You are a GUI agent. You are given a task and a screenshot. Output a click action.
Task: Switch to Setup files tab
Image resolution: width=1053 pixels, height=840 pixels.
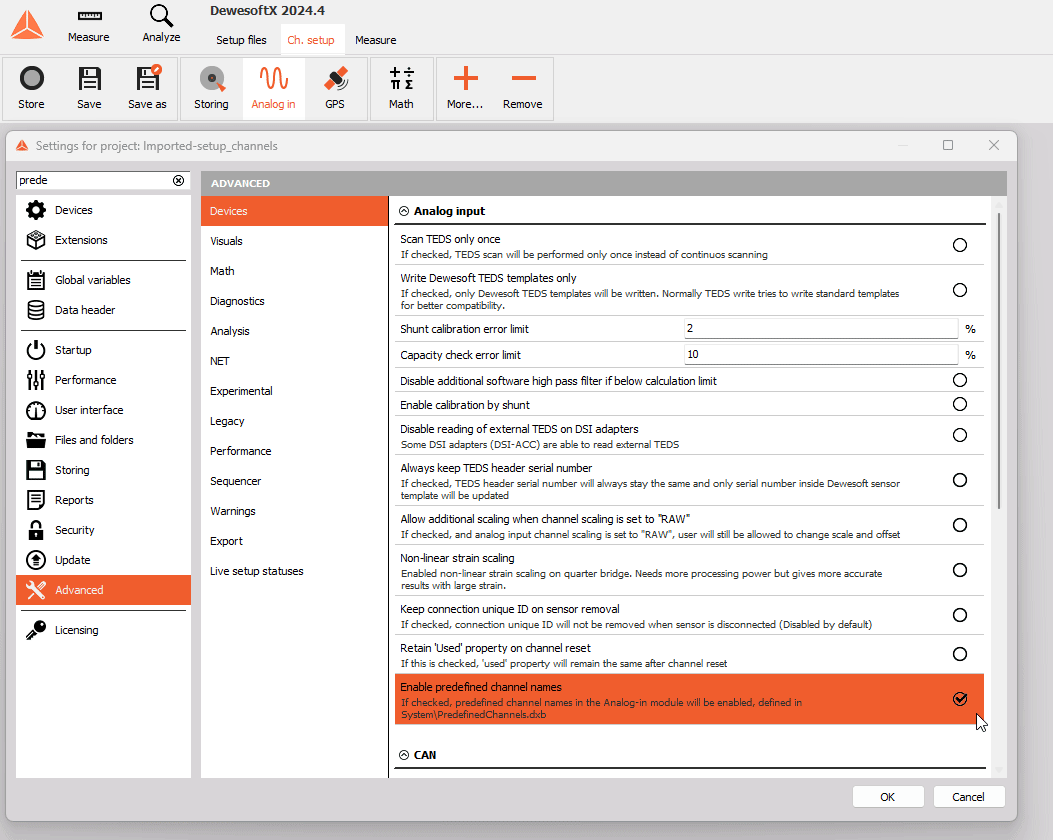click(x=241, y=40)
